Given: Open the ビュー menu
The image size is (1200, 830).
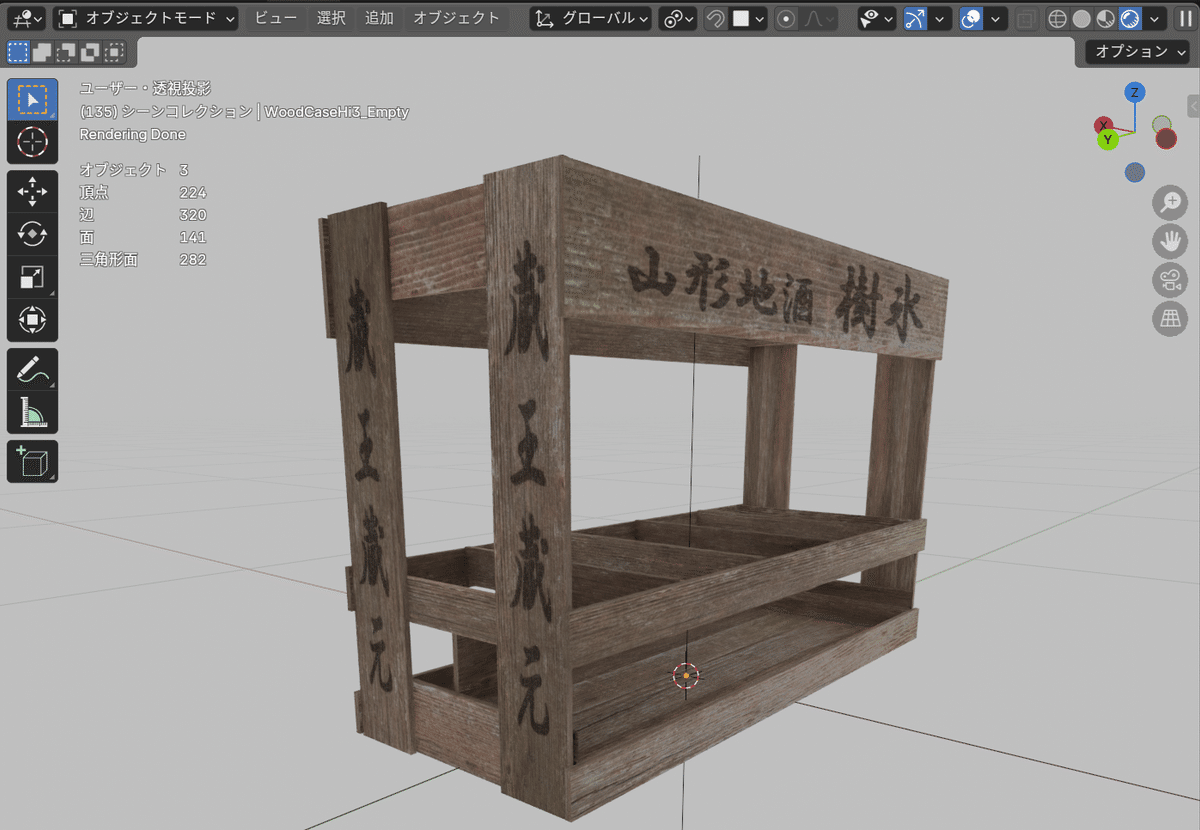Looking at the screenshot, I should [275, 18].
